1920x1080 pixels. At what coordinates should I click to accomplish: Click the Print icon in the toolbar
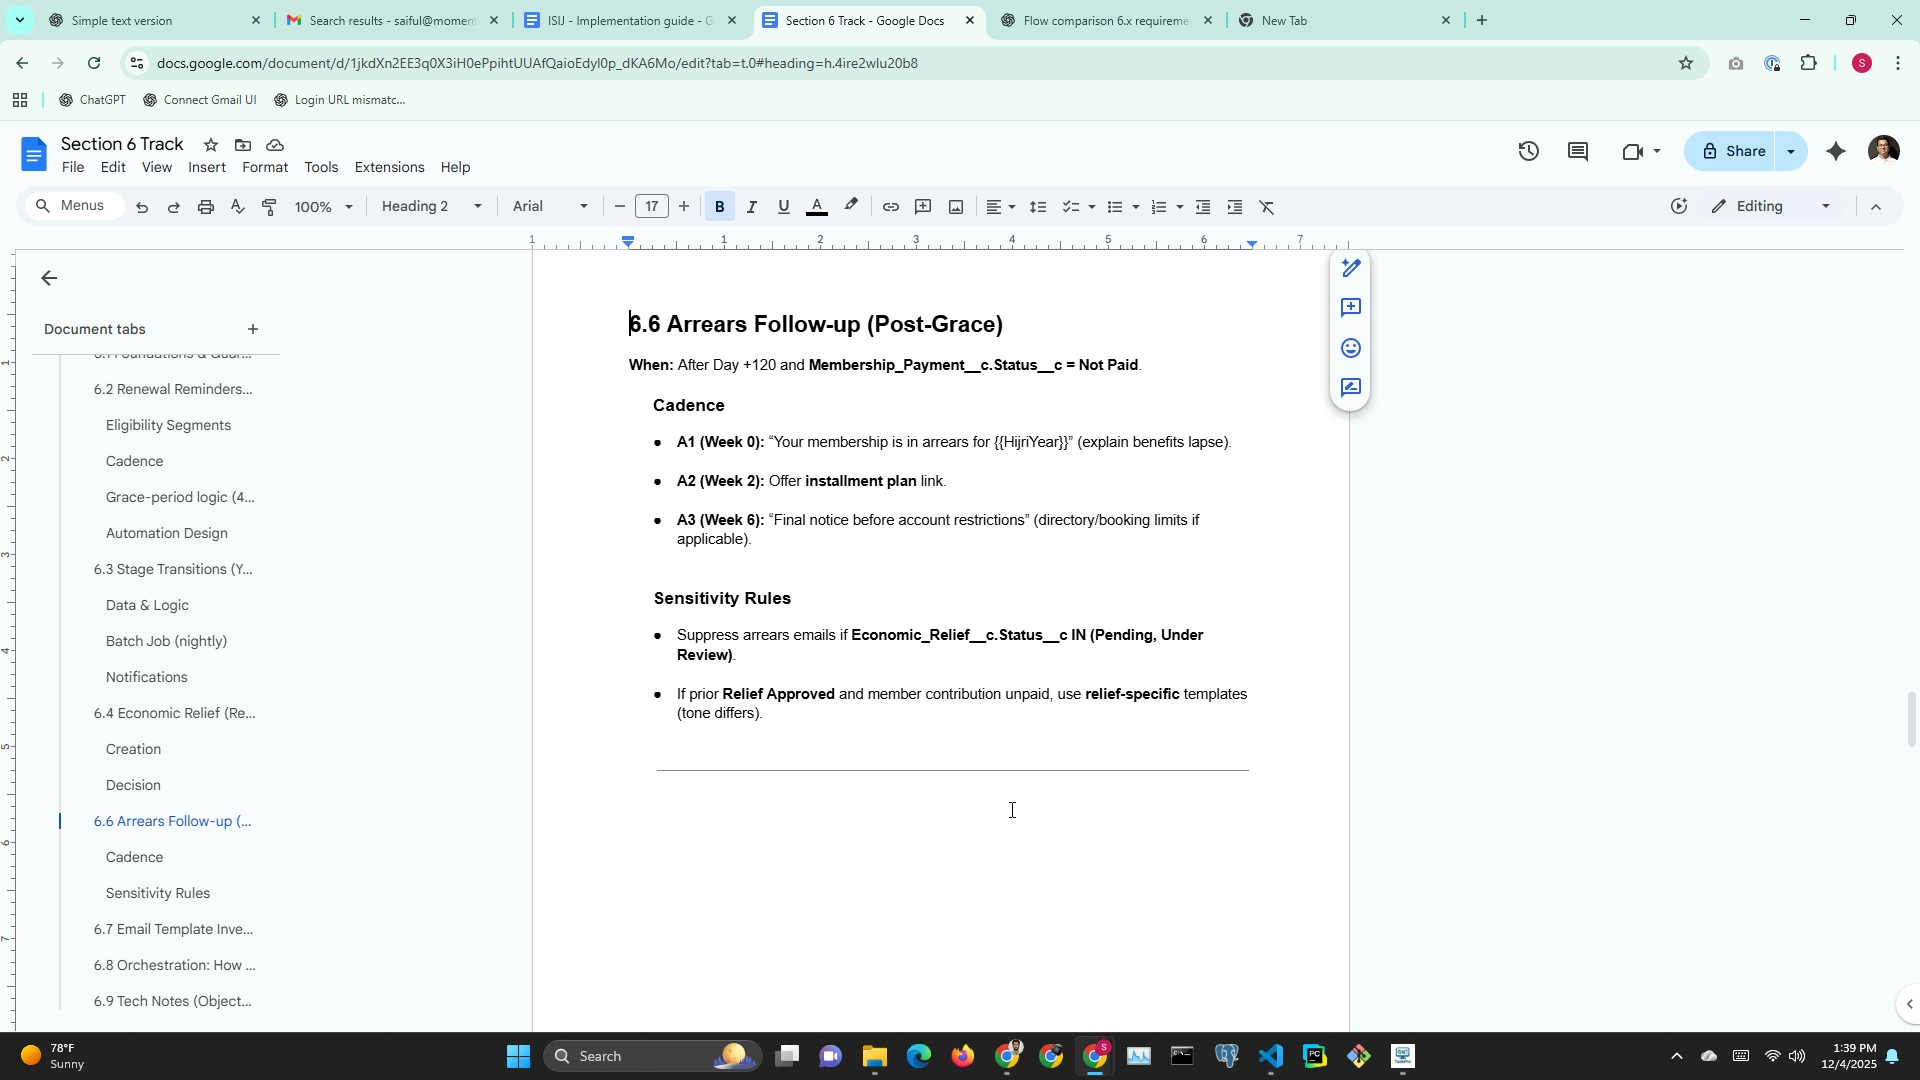(x=206, y=207)
